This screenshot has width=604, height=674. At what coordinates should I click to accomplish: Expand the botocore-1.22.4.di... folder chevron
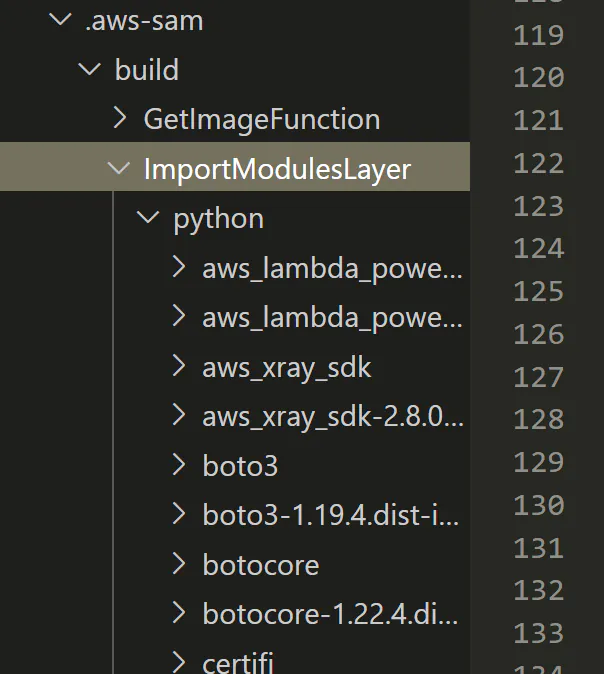pyautogui.click(x=179, y=613)
